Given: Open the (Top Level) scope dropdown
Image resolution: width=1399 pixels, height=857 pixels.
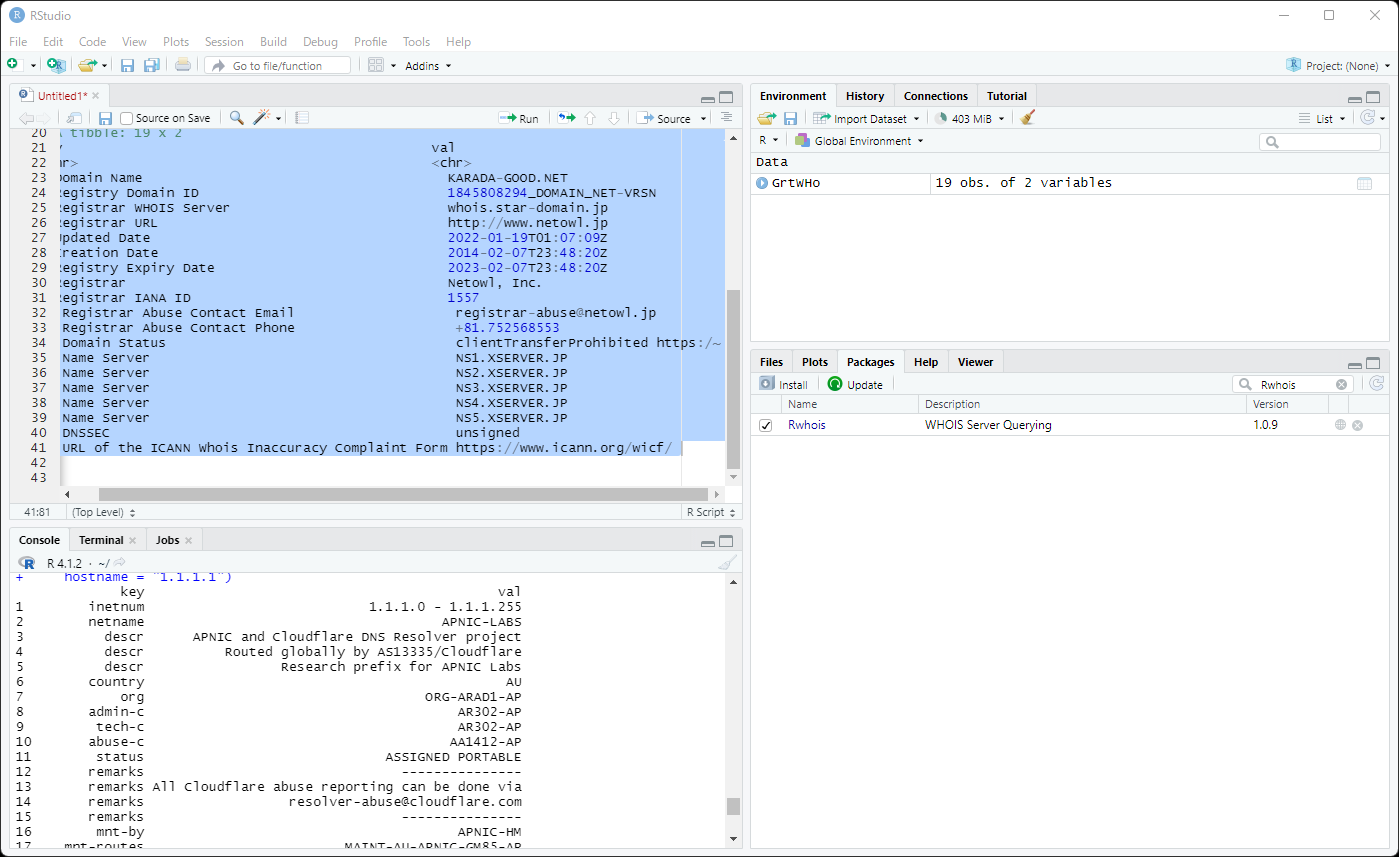Looking at the screenshot, I should [103, 512].
